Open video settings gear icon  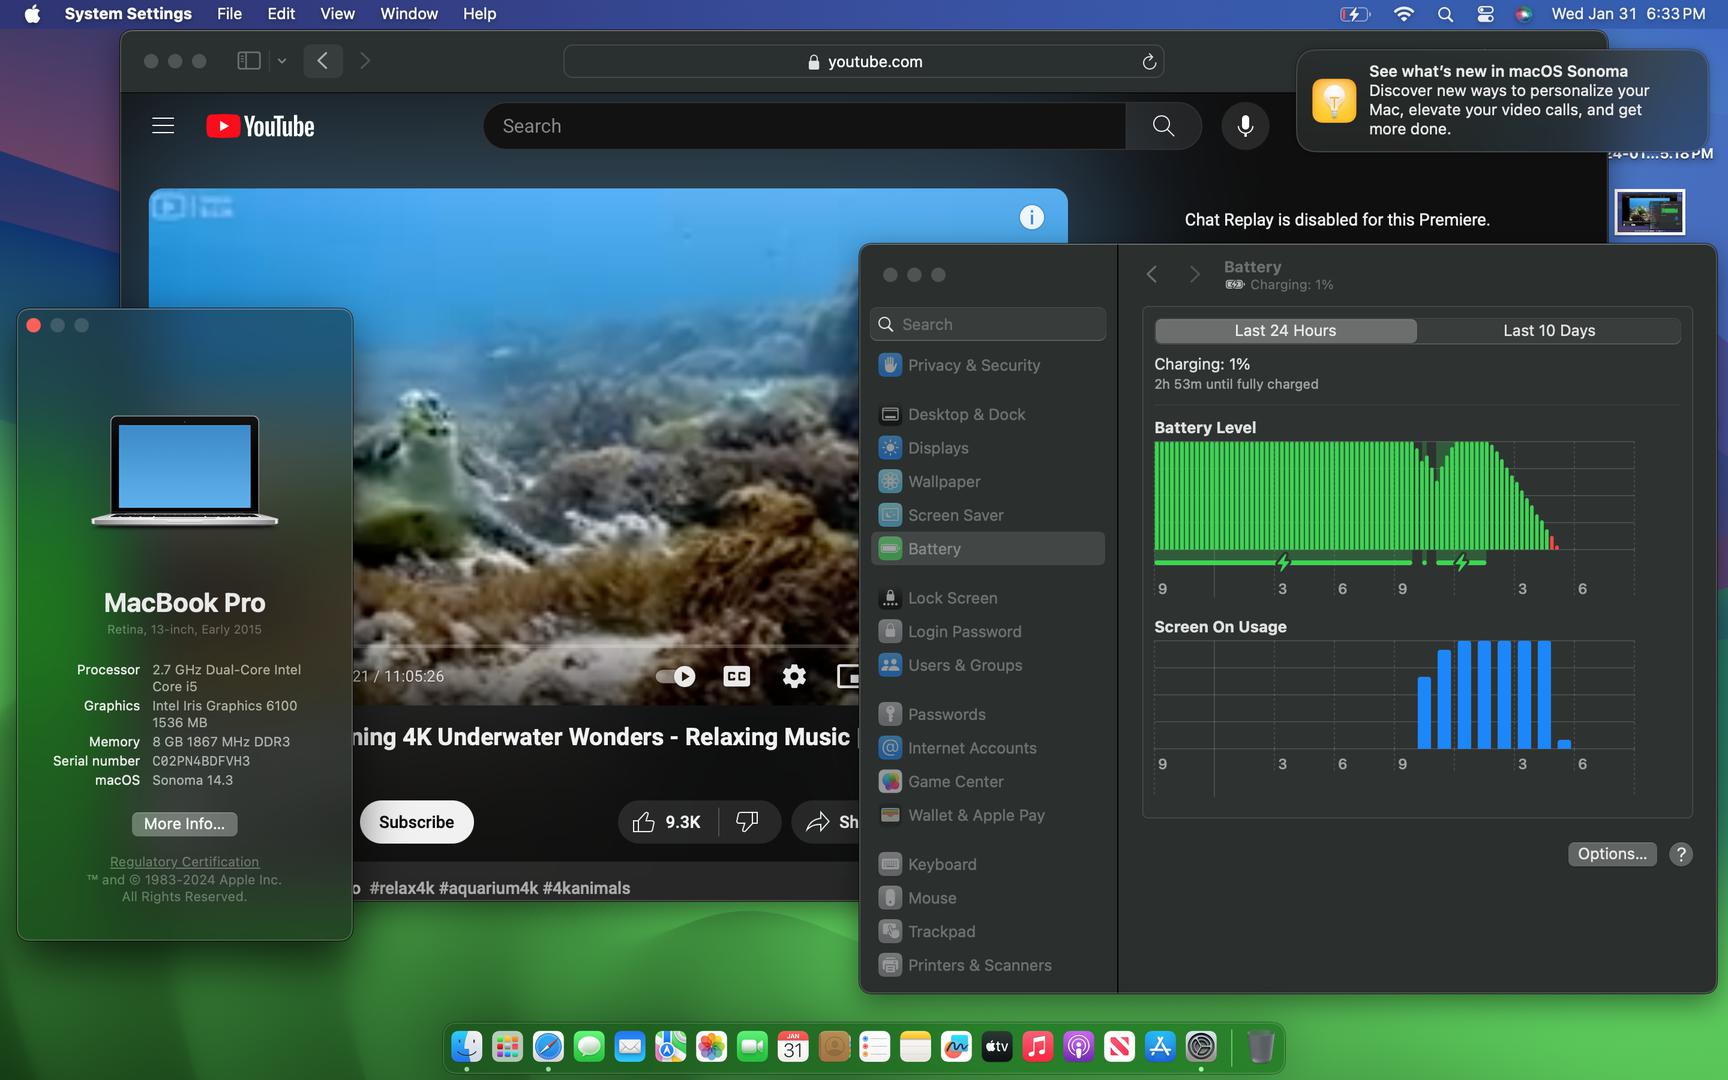(794, 676)
